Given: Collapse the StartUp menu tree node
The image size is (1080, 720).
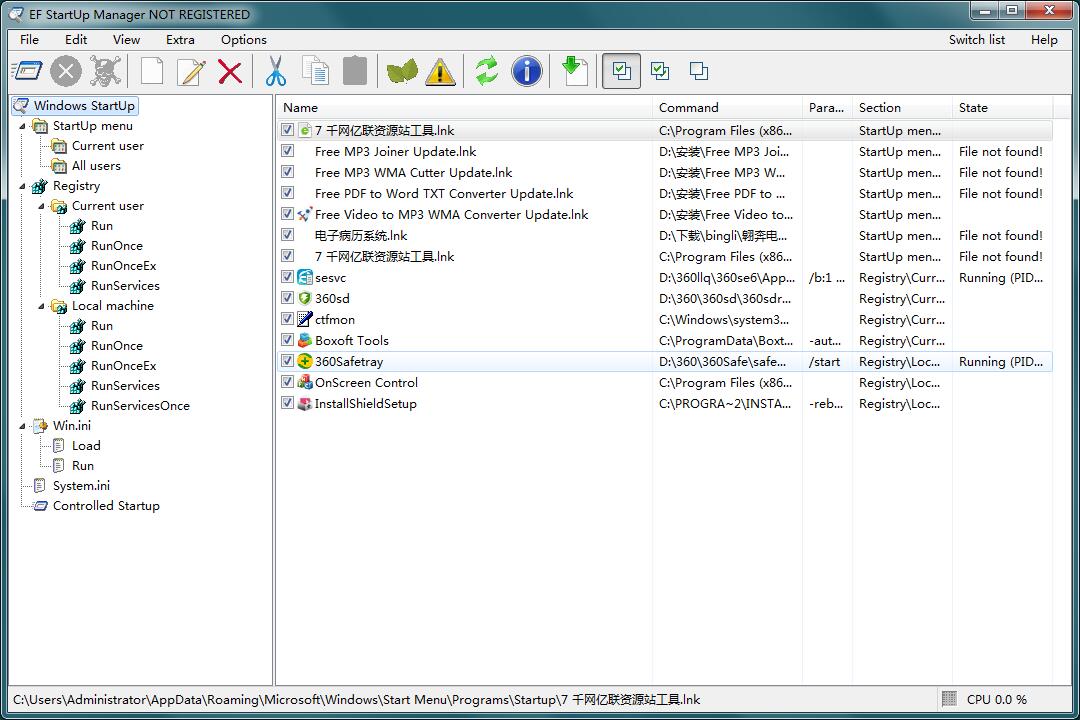Looking at the screenshot, I should point(23,126).
